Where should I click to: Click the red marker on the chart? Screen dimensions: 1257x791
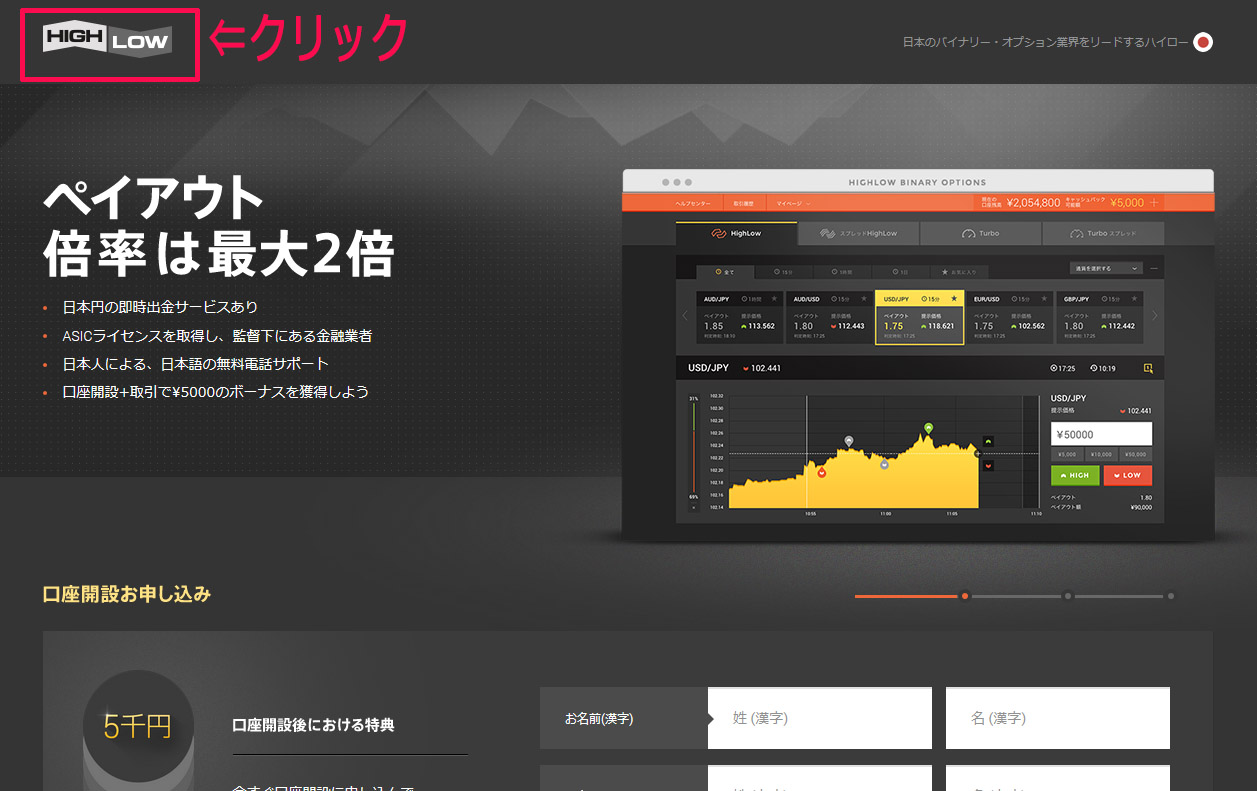point(821,472)
